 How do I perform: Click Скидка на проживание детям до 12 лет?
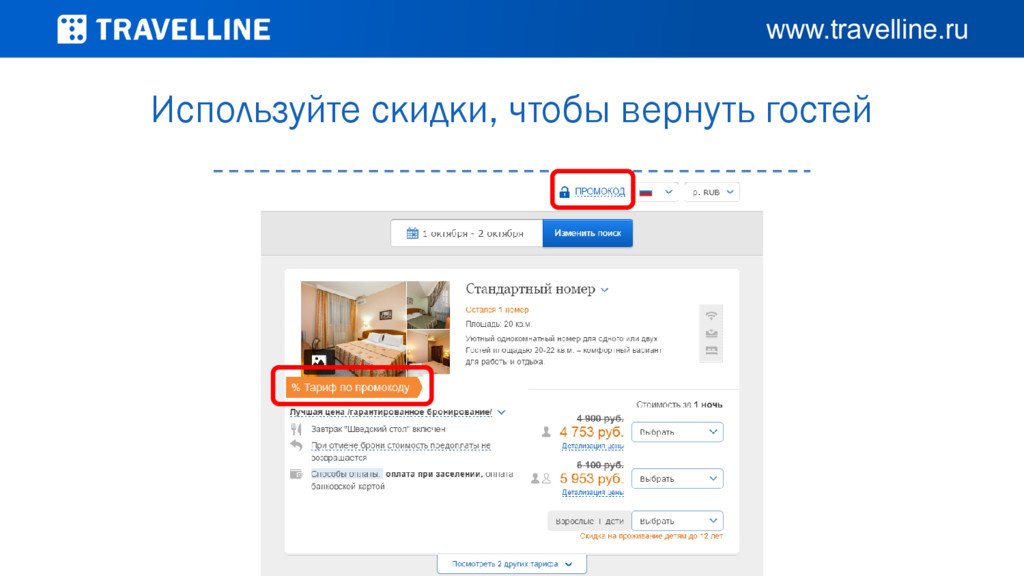coord(651,536)
